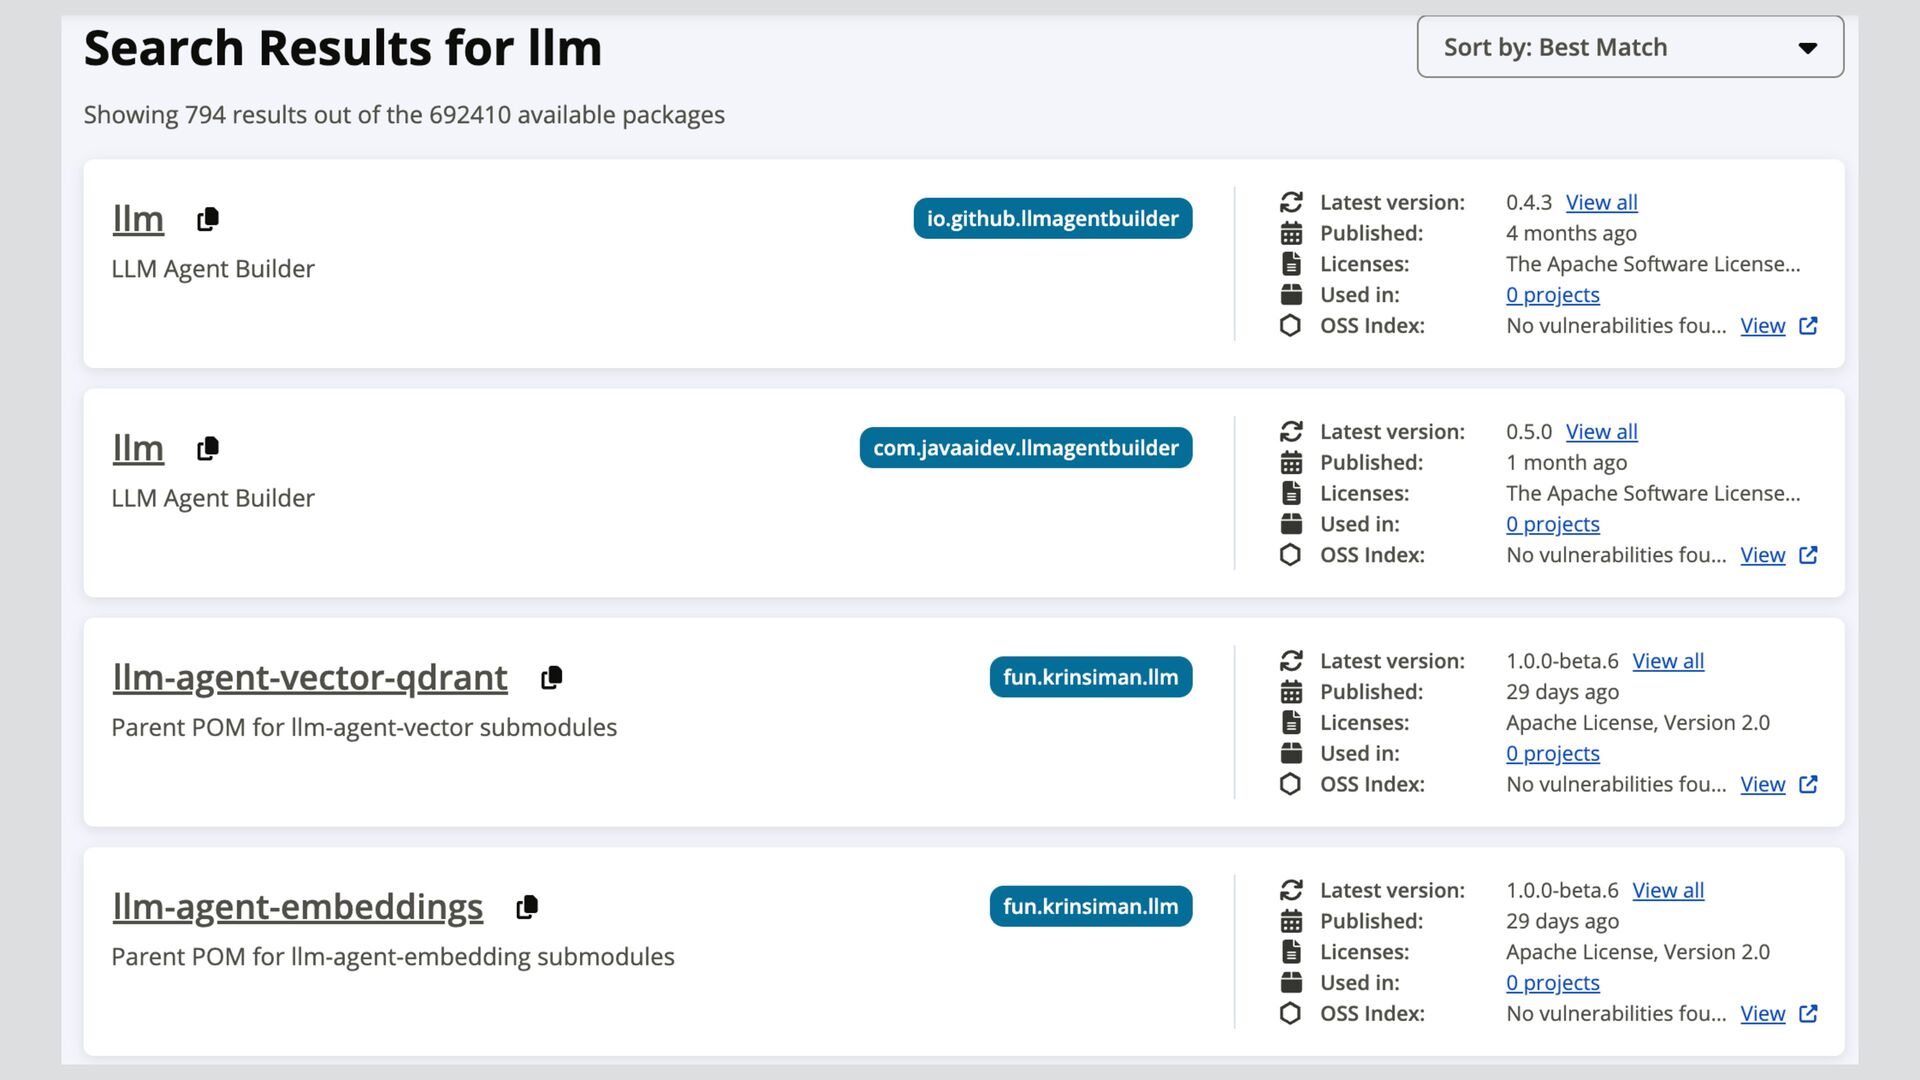Image resolution: width=1920 pixels, height=1080 pixels.
Task: Copy snippet for com.javaaidev llm package
Action: [208, 448]
